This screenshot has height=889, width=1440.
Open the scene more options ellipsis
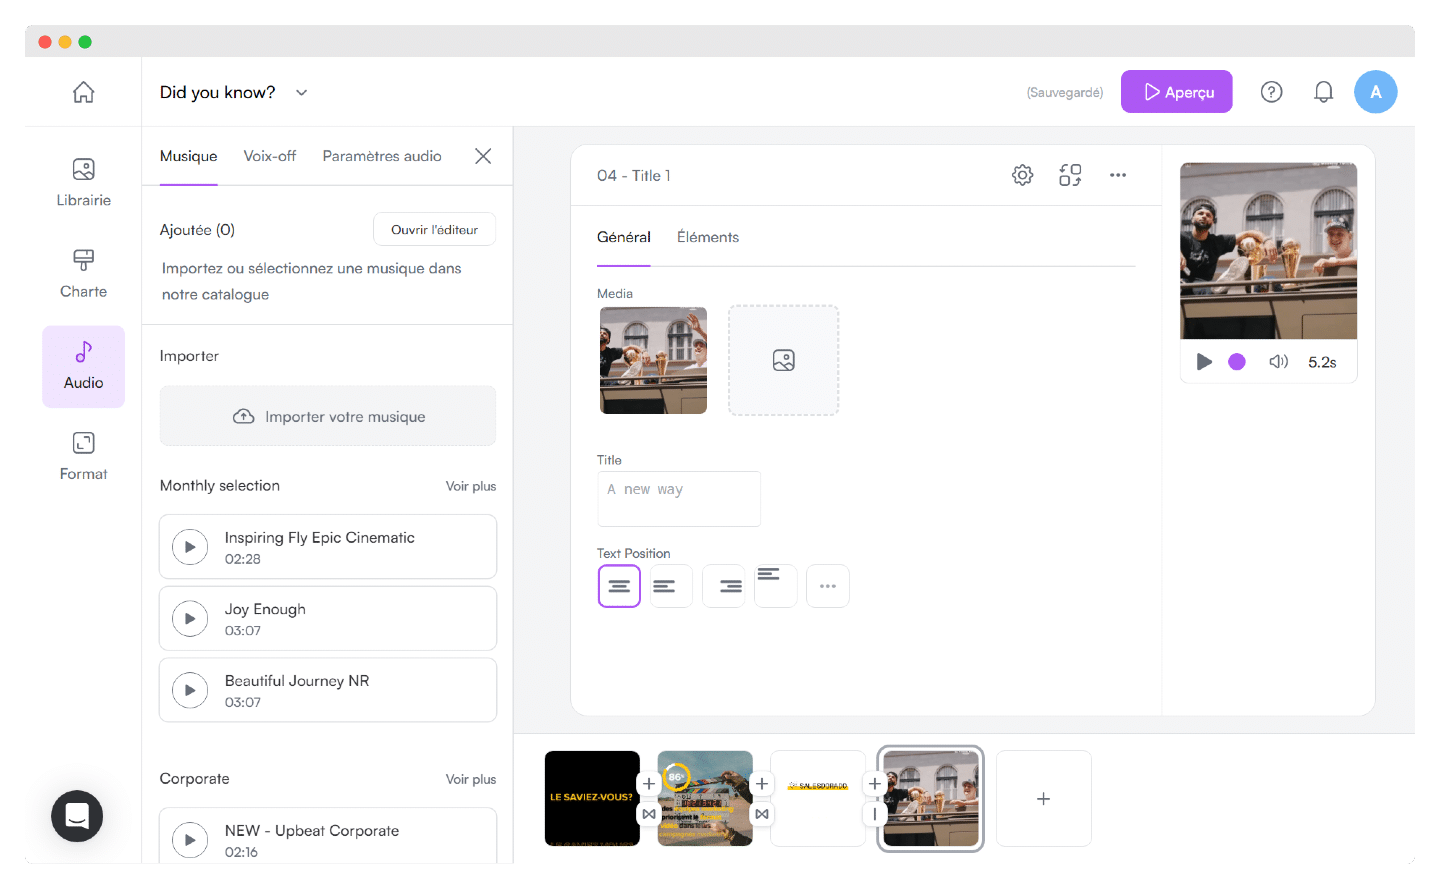(1118, 175)
